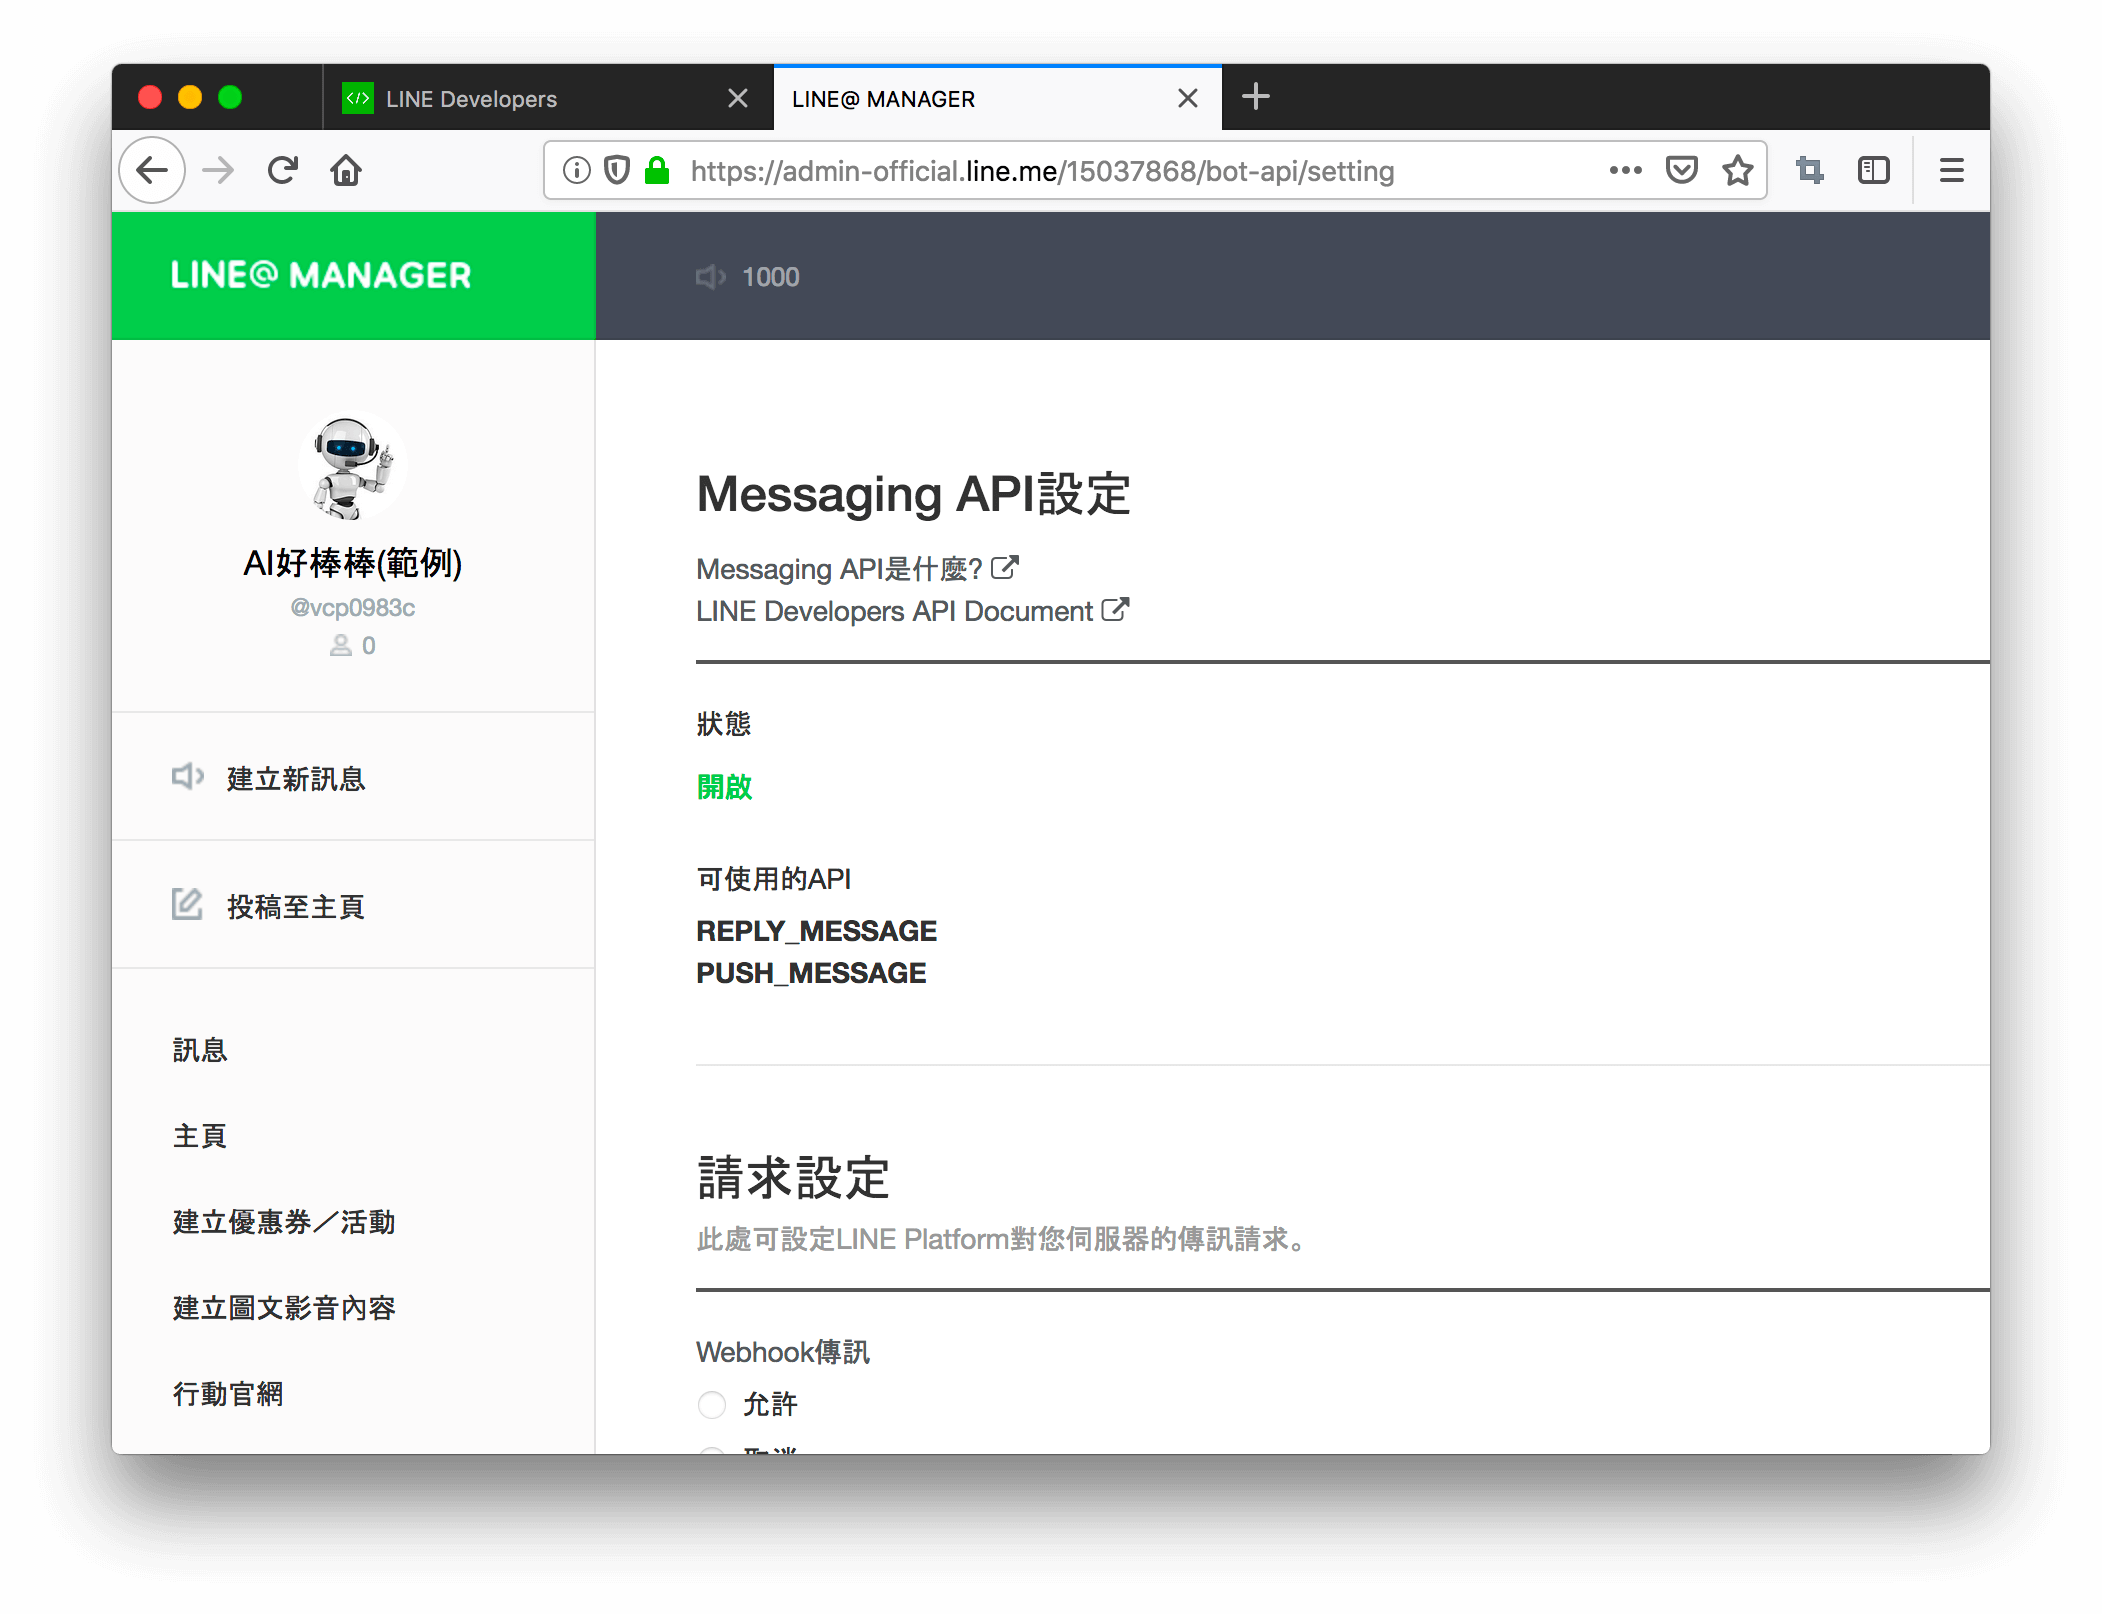
Task: Click the green padlock security icon
Action: pos(657,171)
